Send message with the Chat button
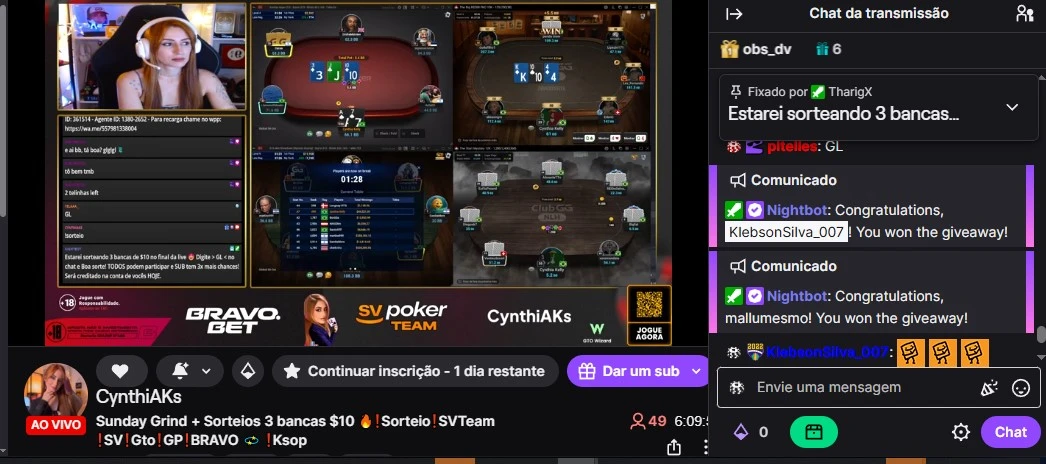 [x=1010, y=432]
